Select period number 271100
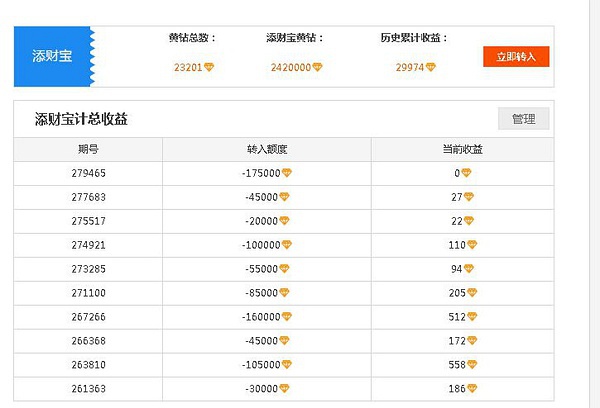The height and width of the screenshot is (408, 600). 88,293
